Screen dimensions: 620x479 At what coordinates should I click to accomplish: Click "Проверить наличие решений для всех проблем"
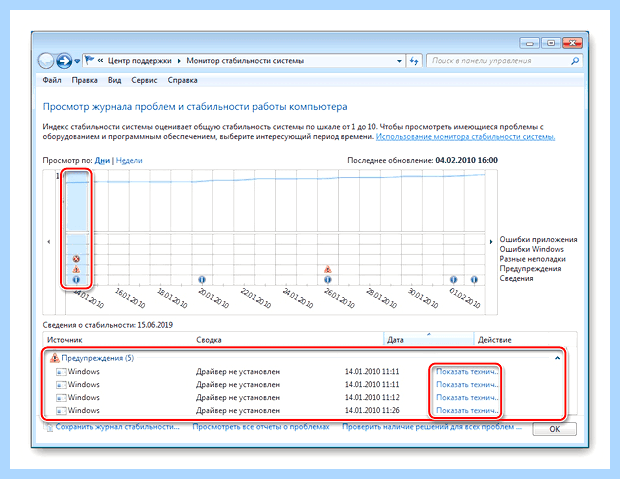pos(432,427)
